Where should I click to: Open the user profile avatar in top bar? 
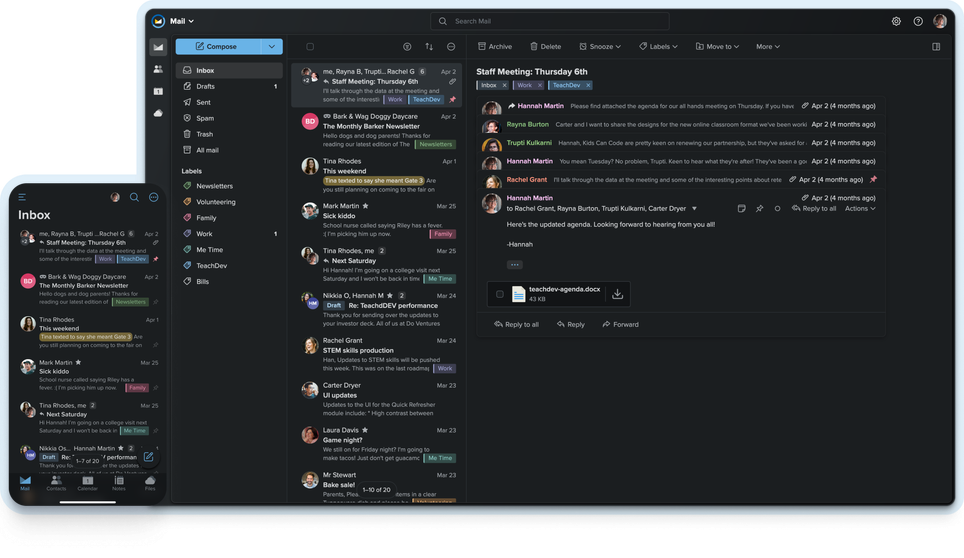pyautogui.click(x=939, y=22)
